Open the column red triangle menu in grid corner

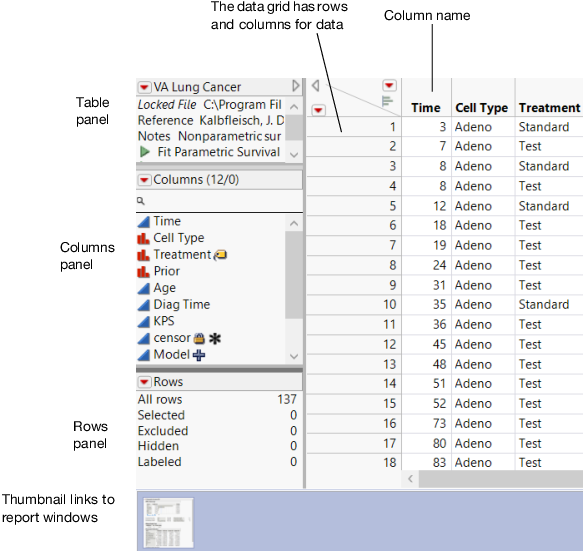tap(389, 85)
